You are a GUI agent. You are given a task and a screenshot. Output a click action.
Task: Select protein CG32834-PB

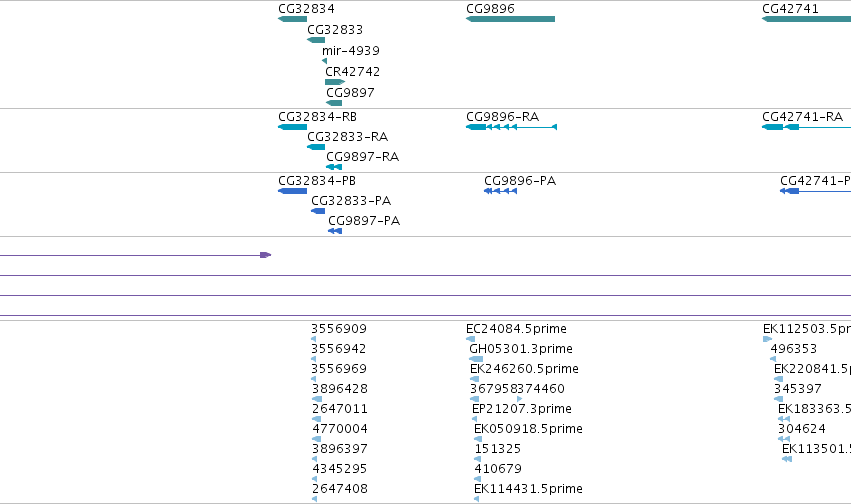(x=293, y=191)
